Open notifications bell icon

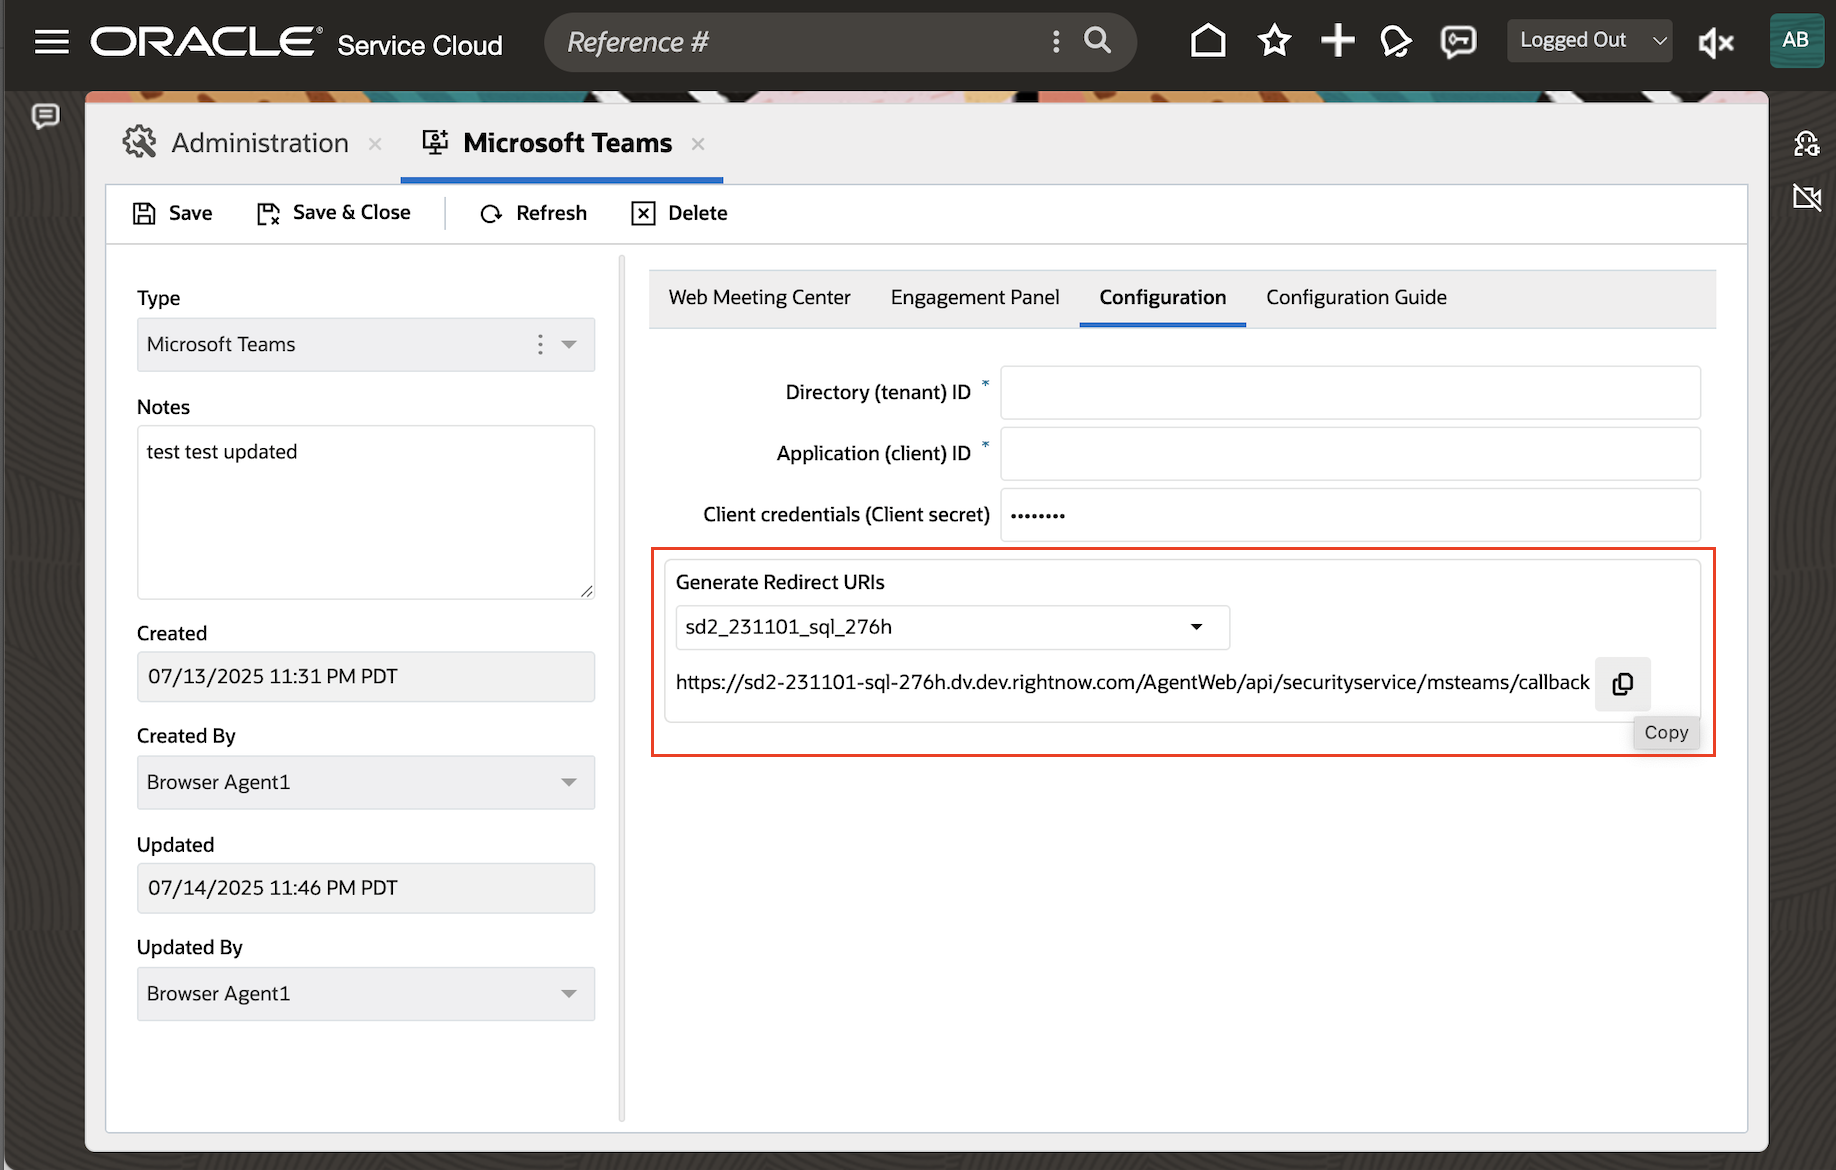(1396, 41)
